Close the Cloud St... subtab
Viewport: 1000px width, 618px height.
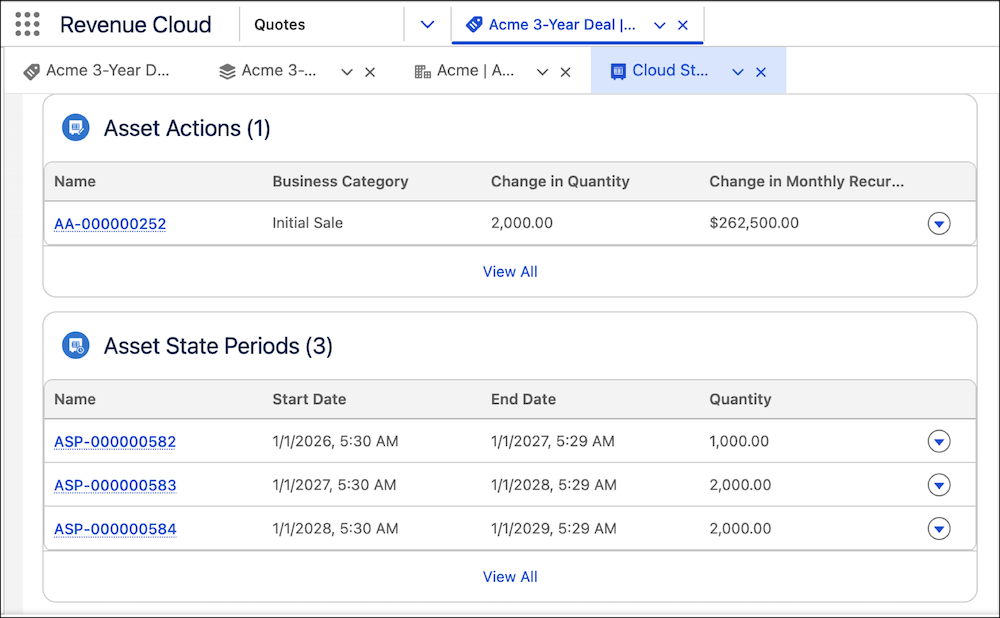[x=761, y=72]
